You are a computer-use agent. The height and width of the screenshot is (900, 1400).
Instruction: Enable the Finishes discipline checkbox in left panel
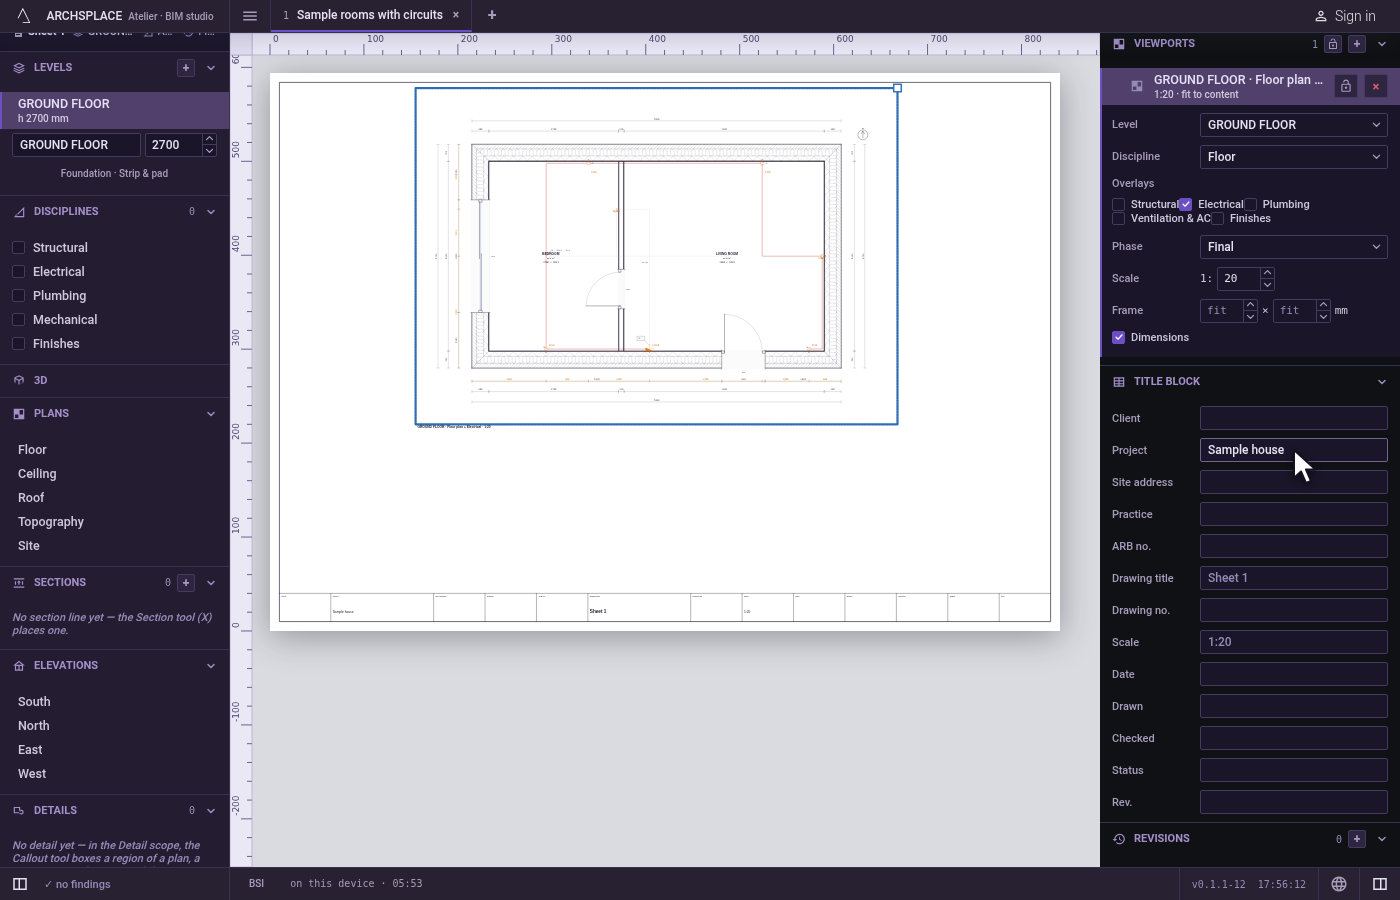pyautogui.click(x=18, y=344)
